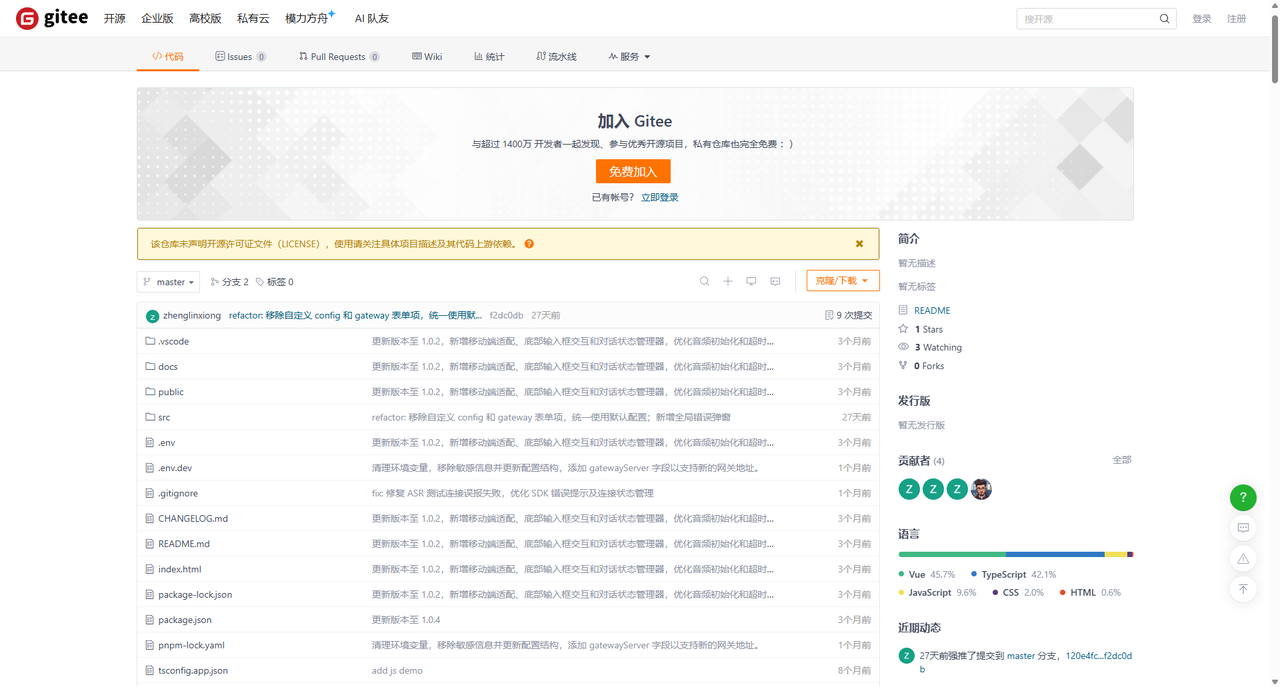This screenshot has width=1280, height=687.
Task: Open the .env.dev file
Action: [175, 468]
